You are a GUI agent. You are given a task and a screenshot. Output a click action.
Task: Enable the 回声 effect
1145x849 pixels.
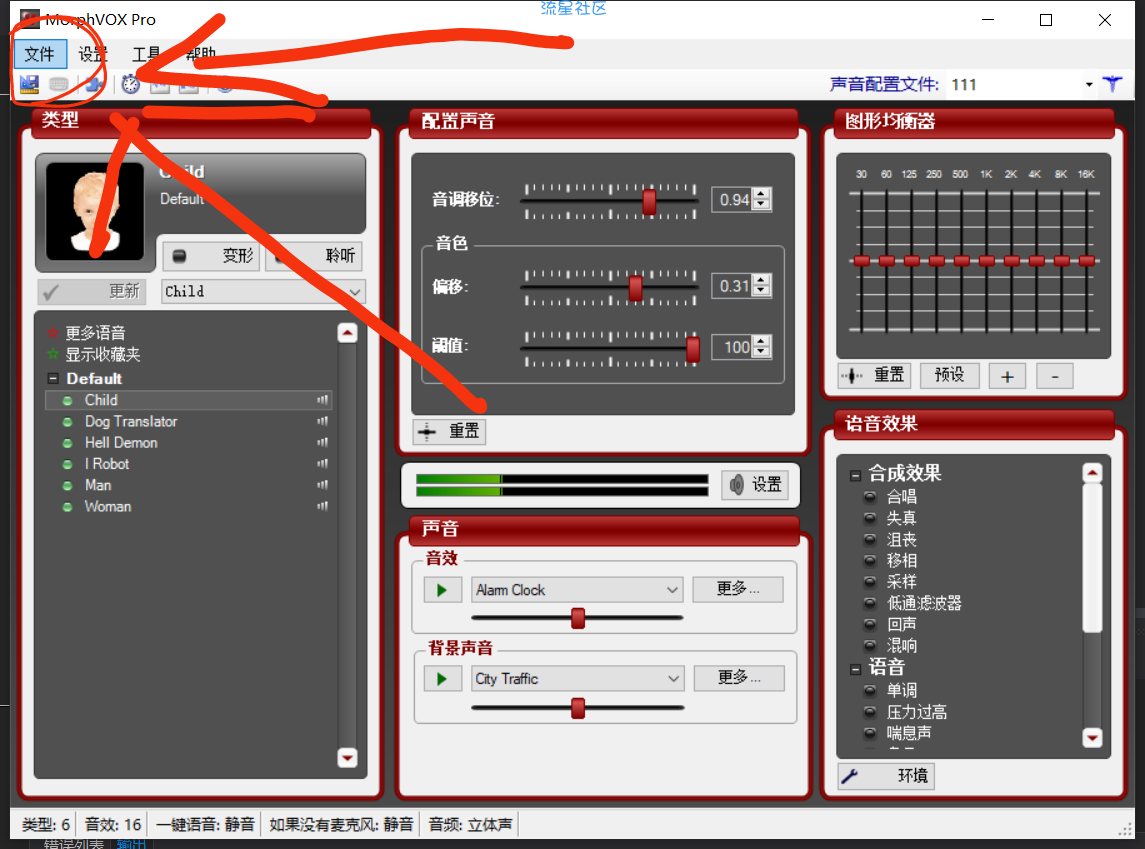pyautogui.click(x=870, y=624)
